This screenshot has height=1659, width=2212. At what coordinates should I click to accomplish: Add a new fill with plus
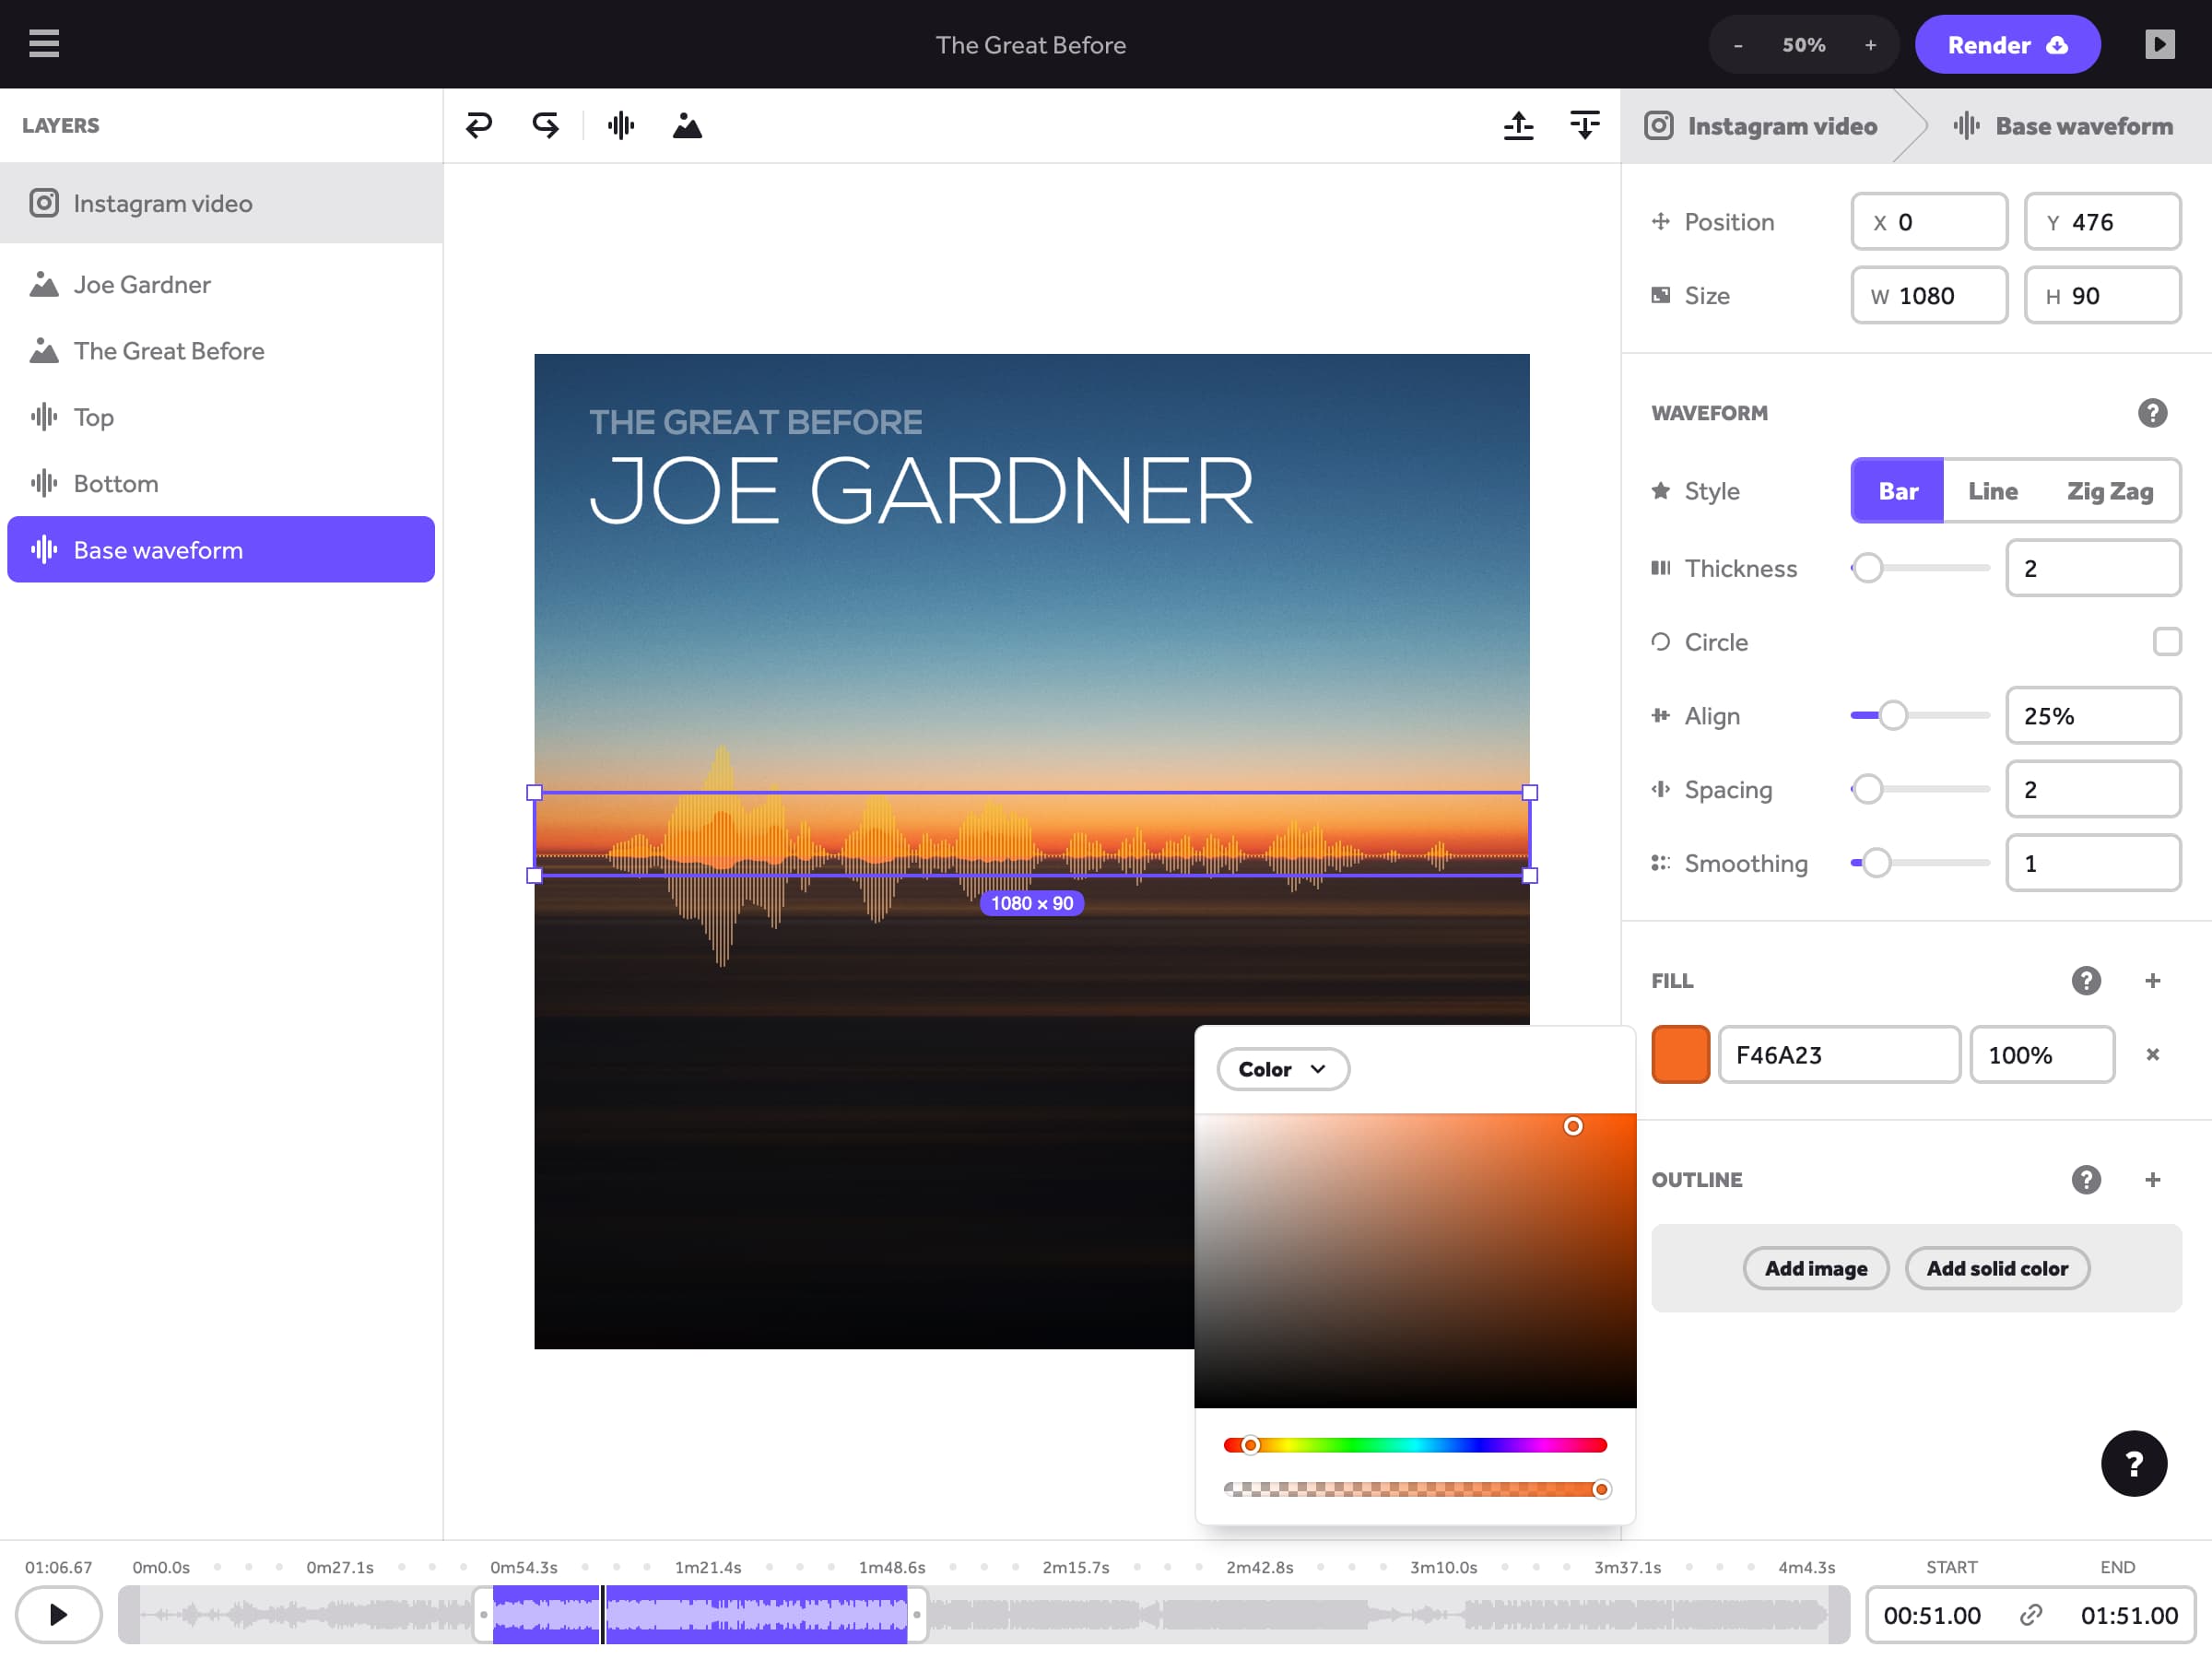click(x=2152, y=981)
